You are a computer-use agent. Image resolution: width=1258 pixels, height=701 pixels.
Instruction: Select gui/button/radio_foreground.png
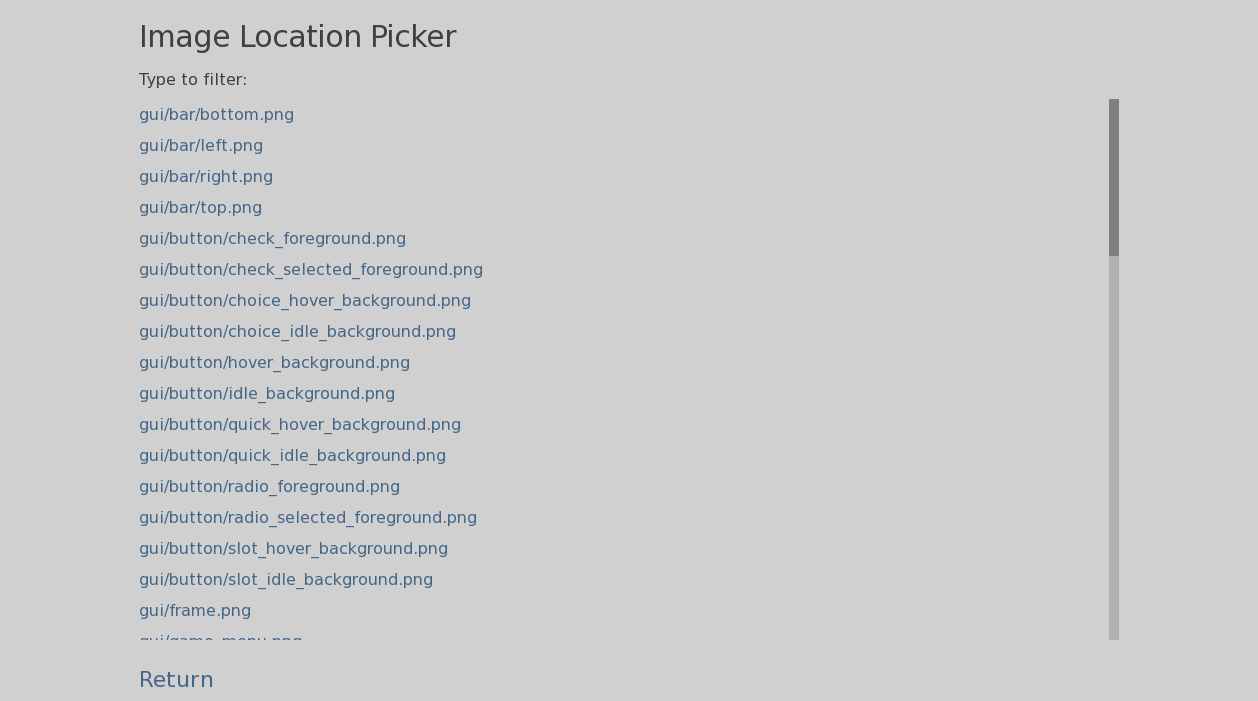coord(269,486)
